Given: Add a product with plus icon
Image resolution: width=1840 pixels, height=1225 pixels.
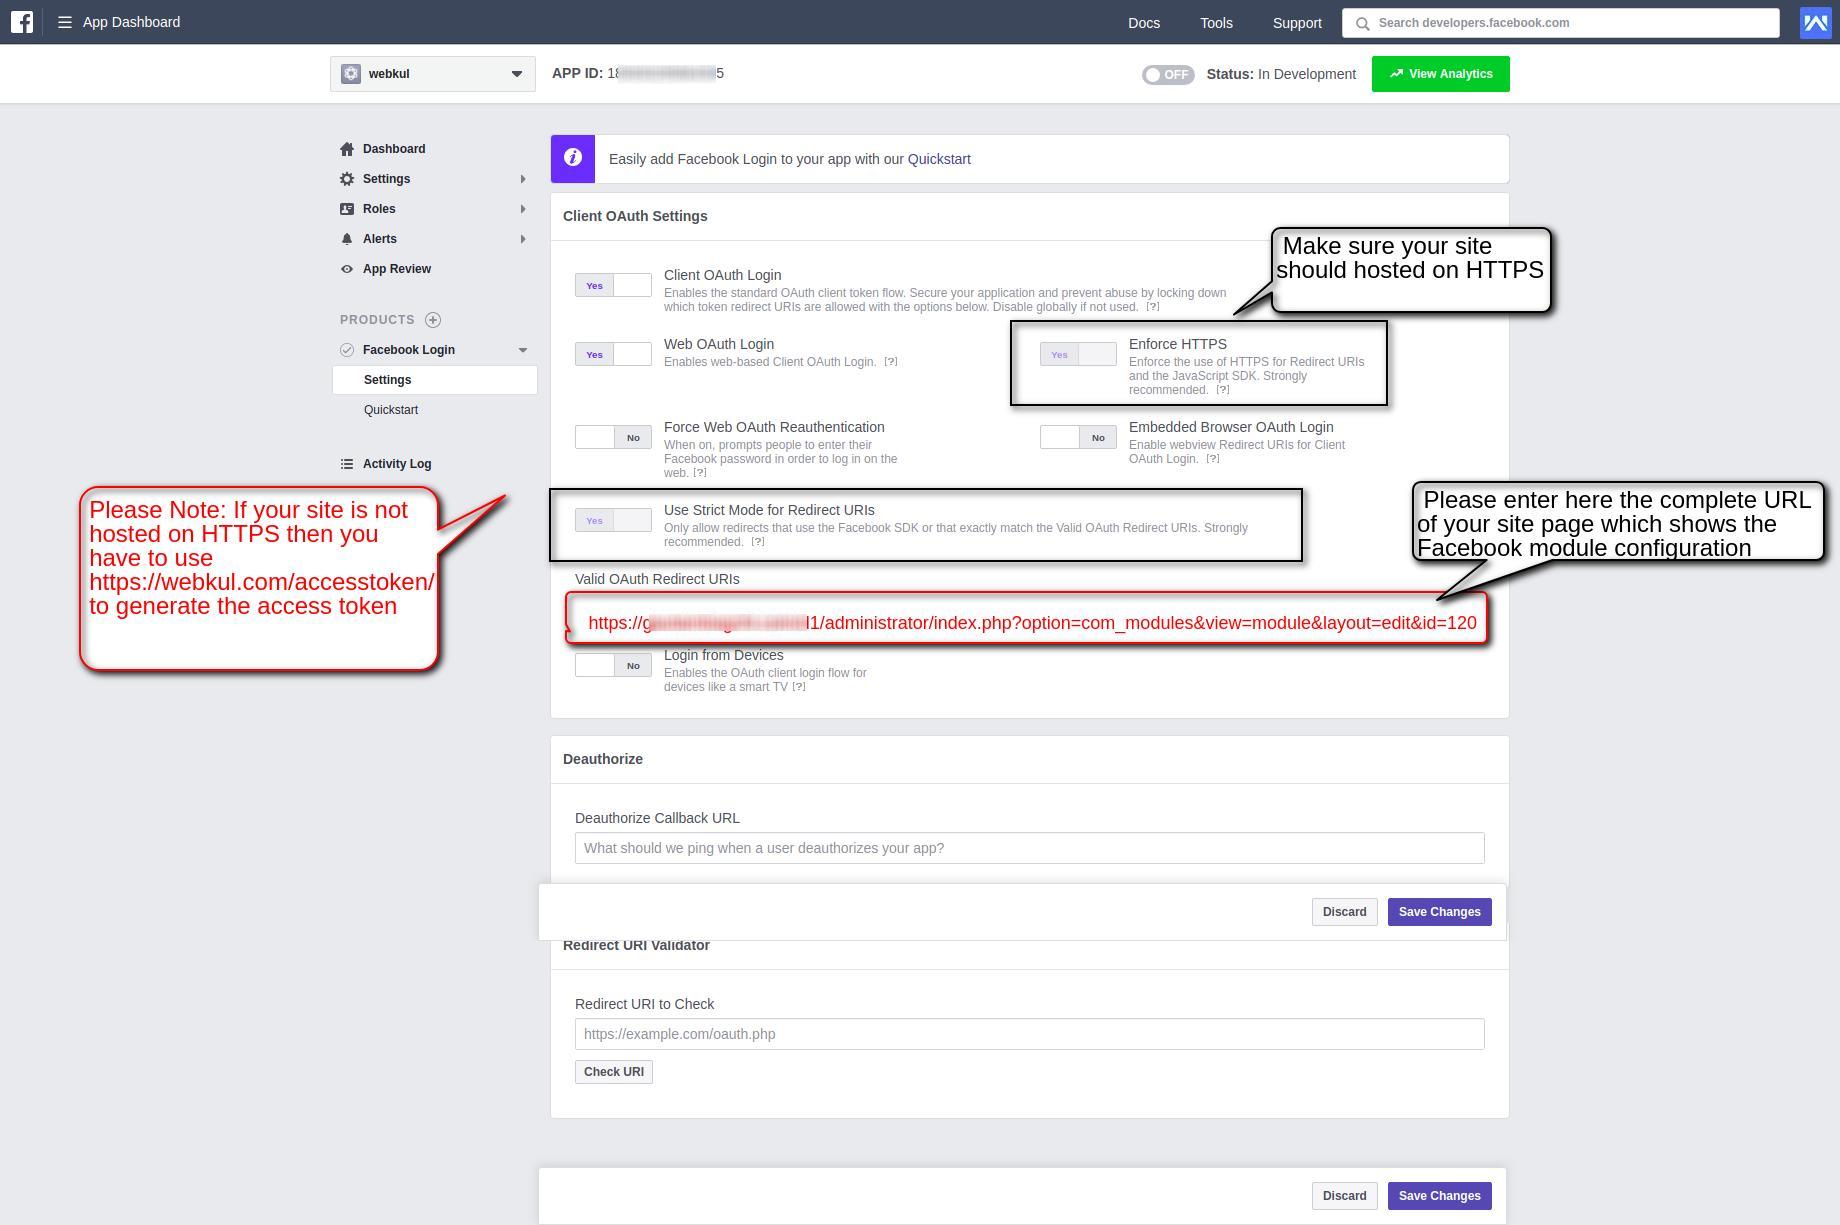Looking at the screenshot, I should click(x=433, y=320).
